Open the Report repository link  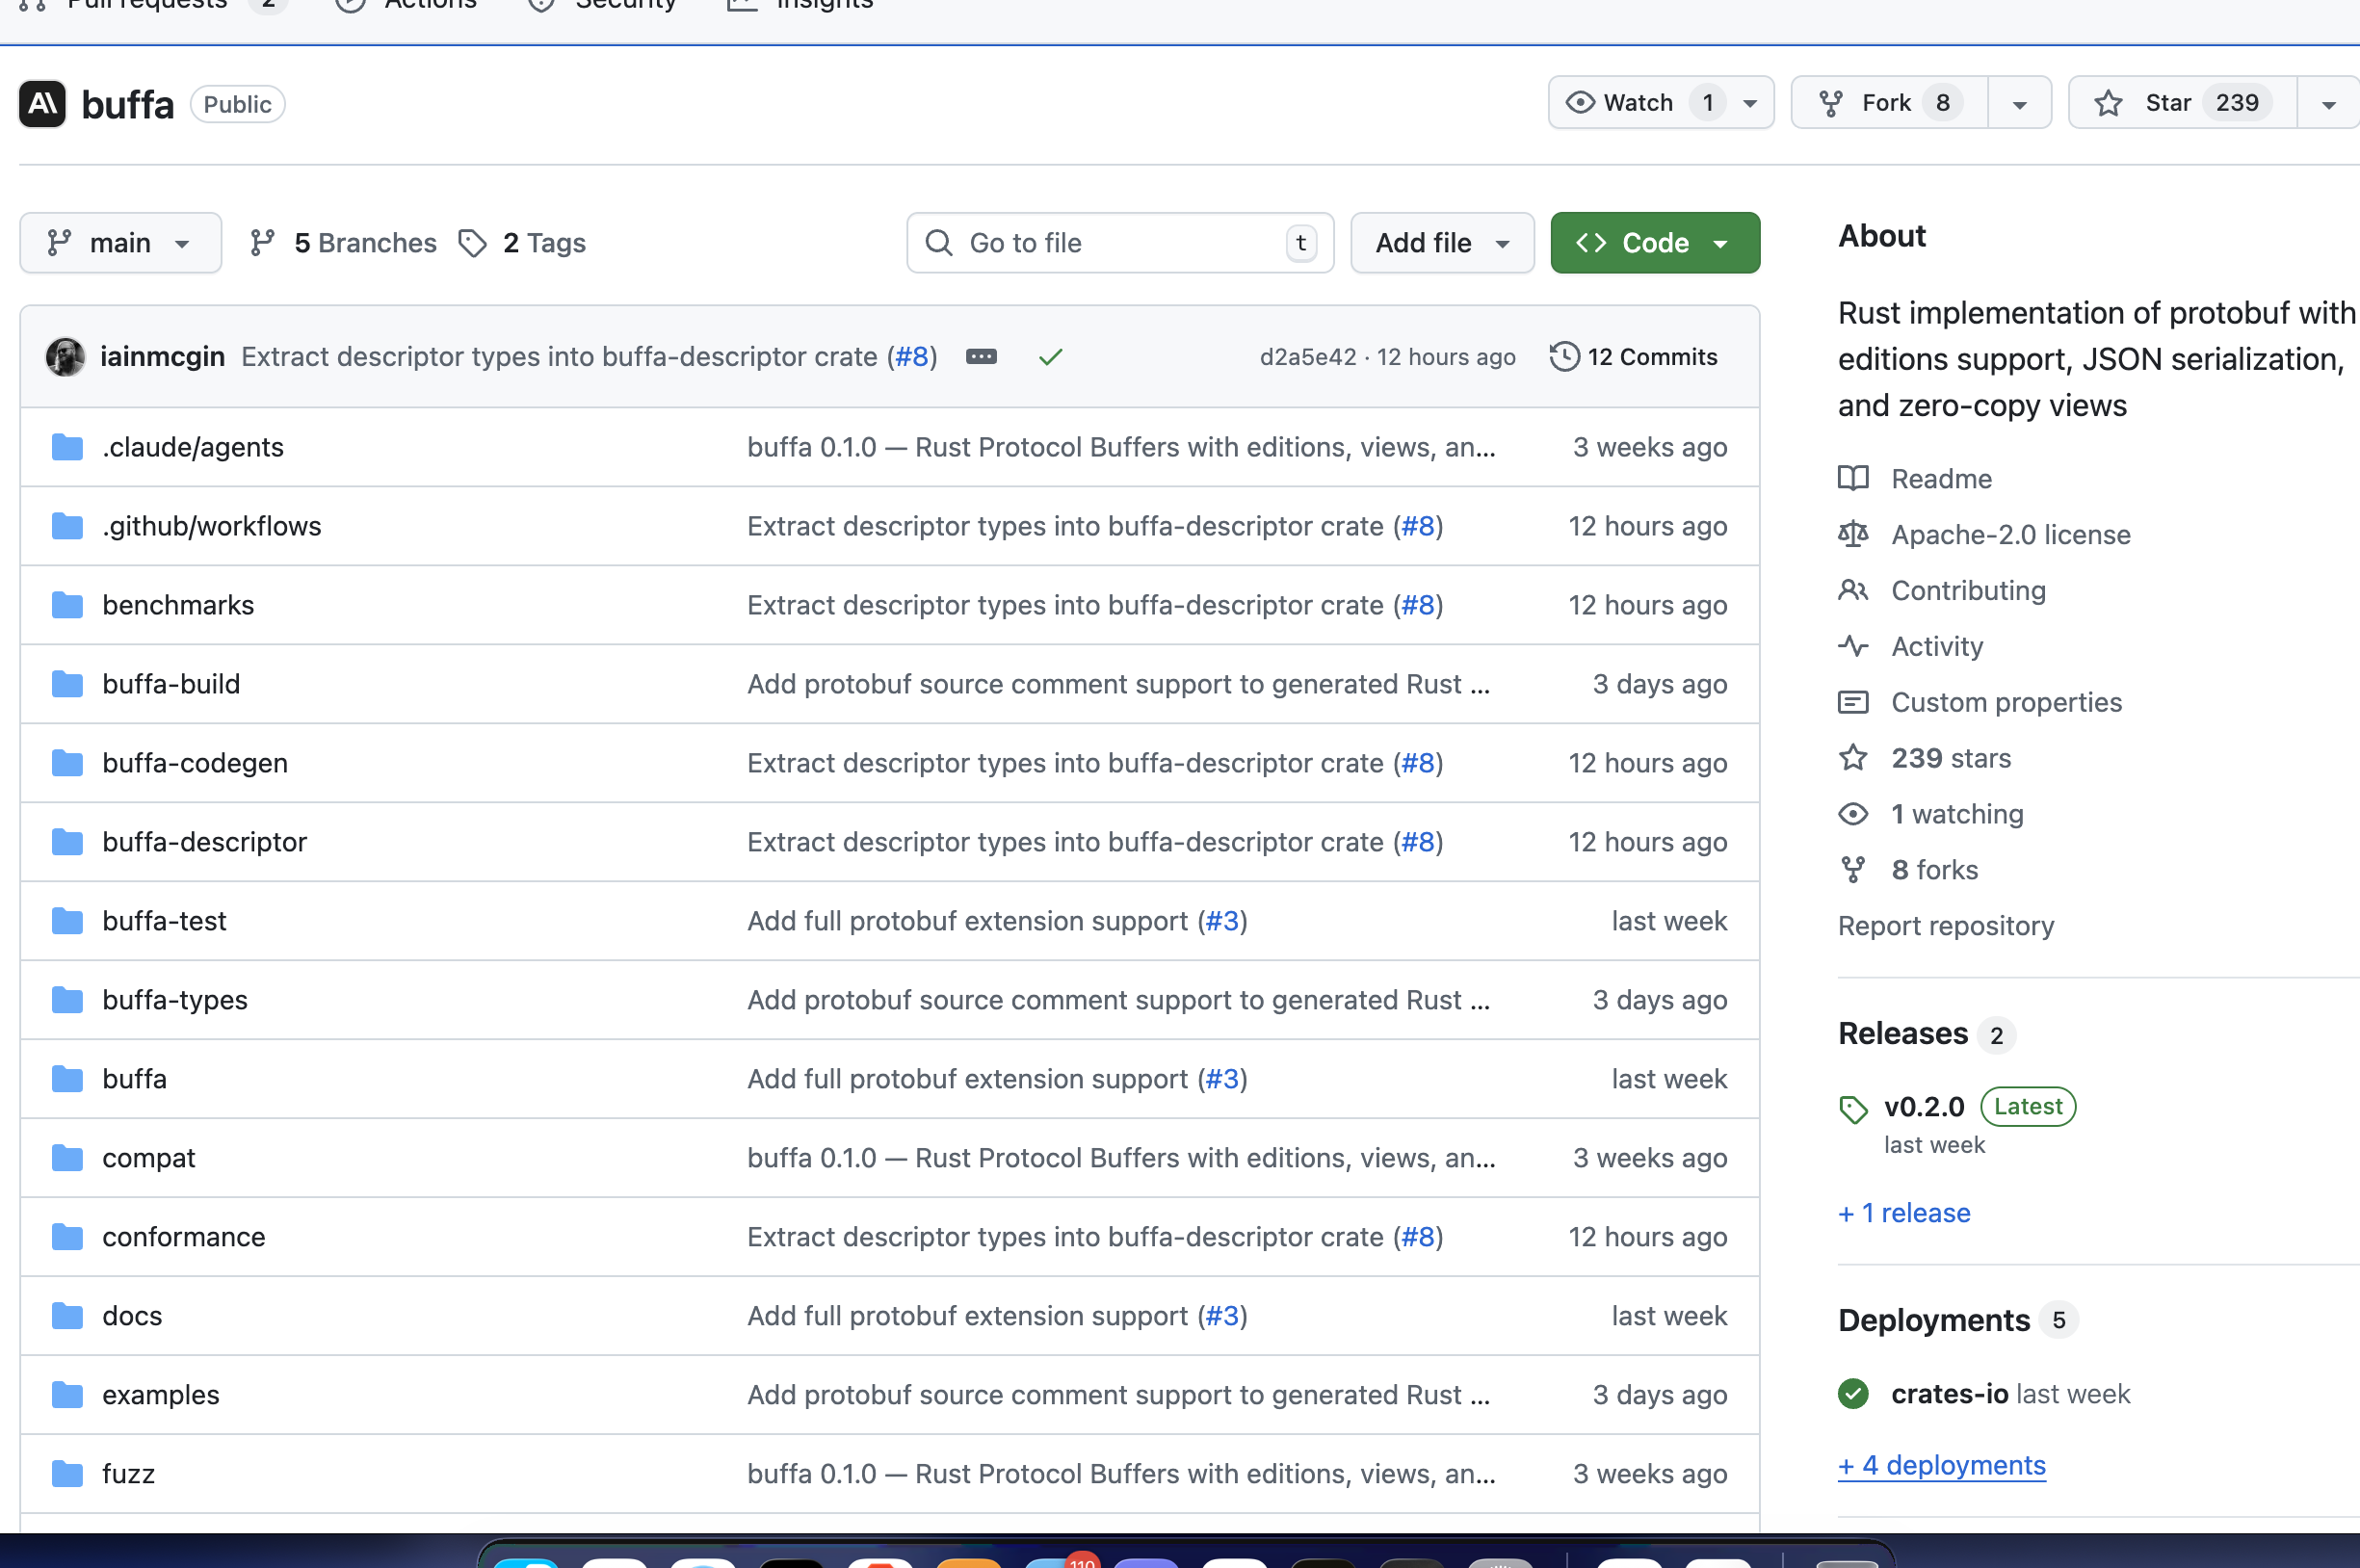1946,926
